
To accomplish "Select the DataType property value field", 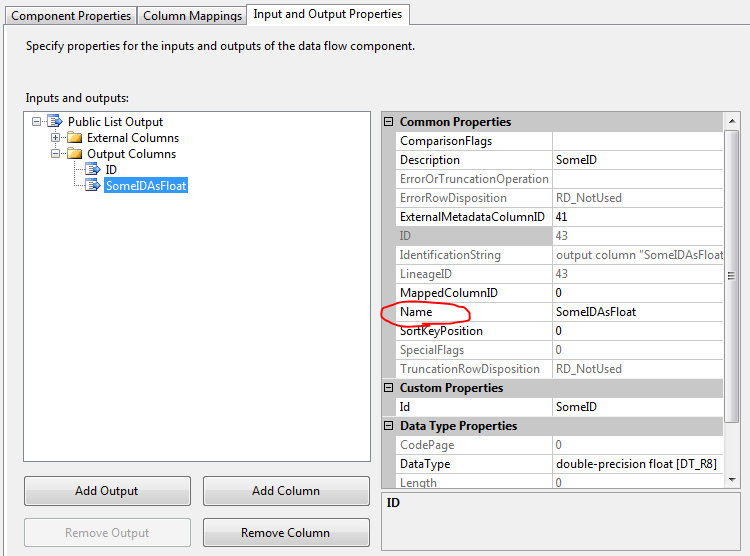I will (x=637, y=464).
